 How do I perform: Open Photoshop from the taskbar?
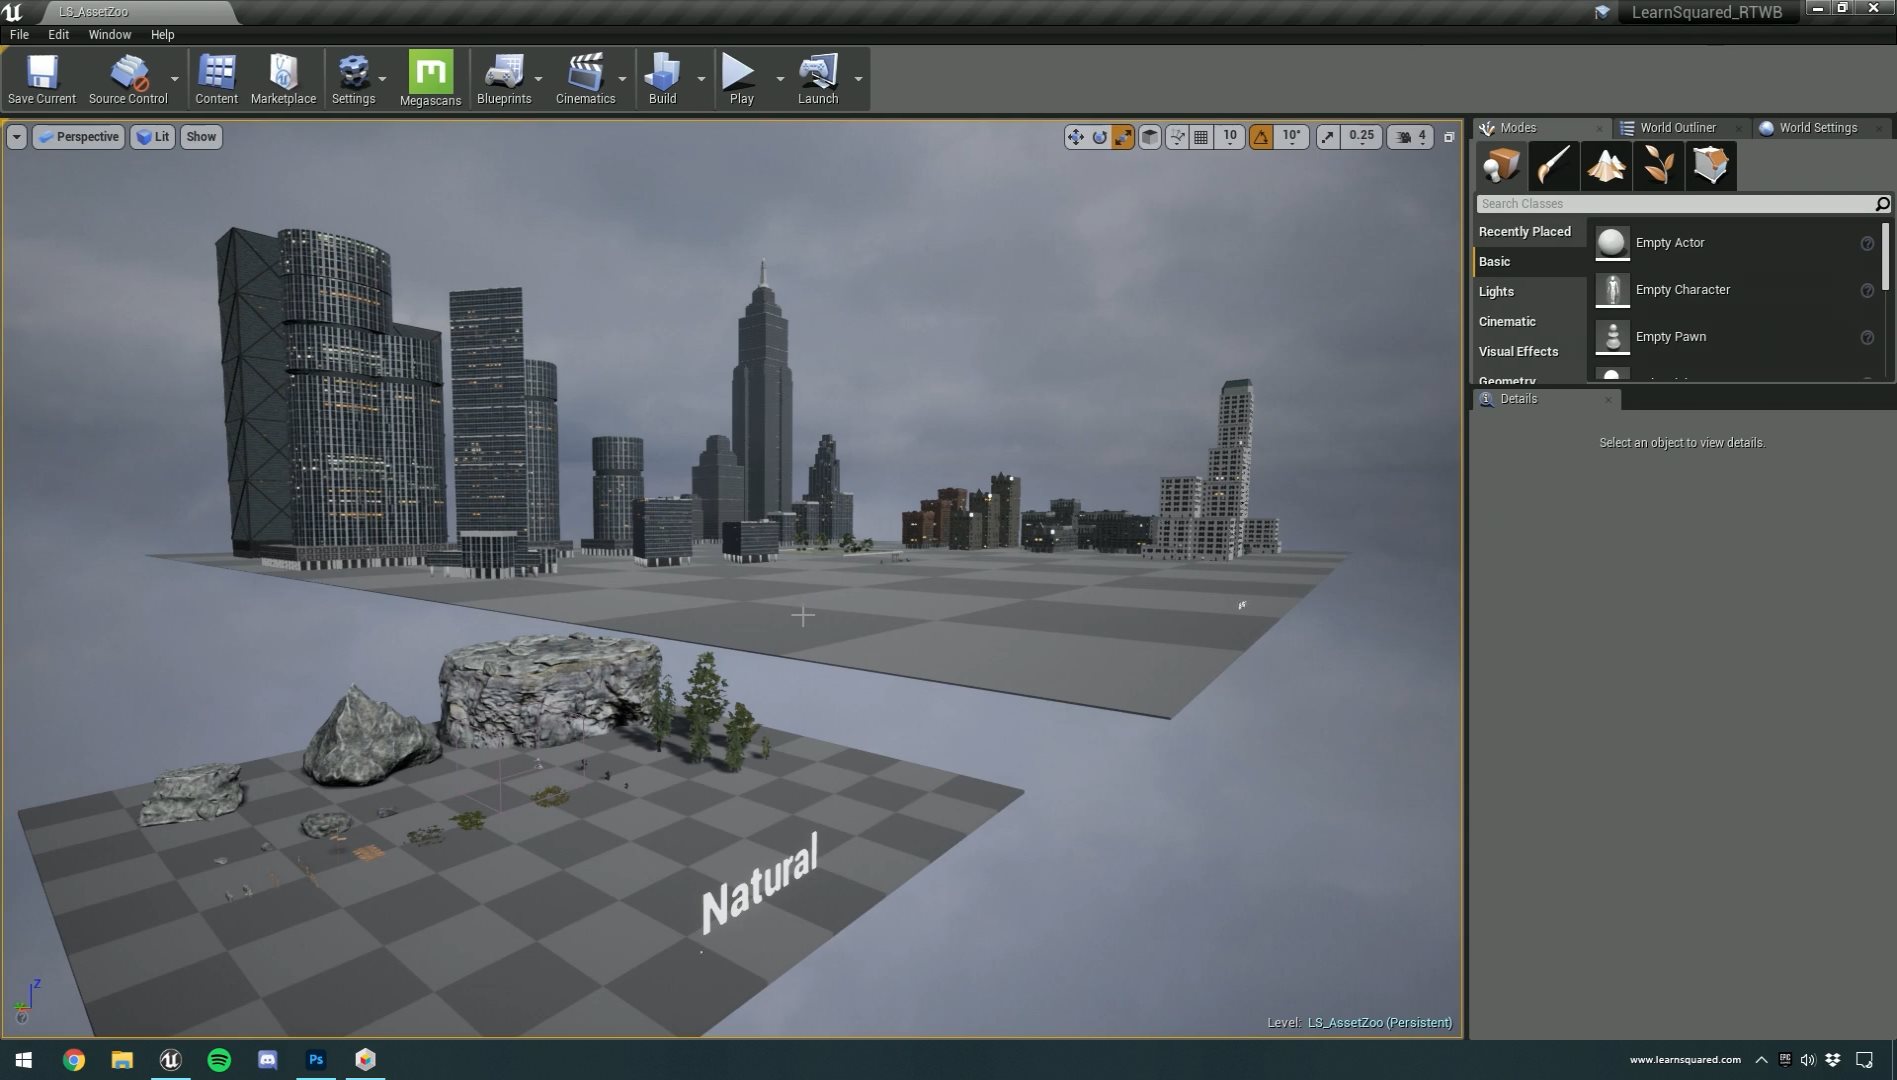point(316,1060)
